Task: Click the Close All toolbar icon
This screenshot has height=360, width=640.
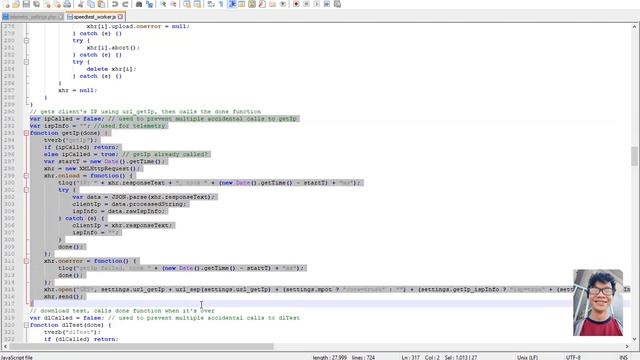Action: (57, 4)
